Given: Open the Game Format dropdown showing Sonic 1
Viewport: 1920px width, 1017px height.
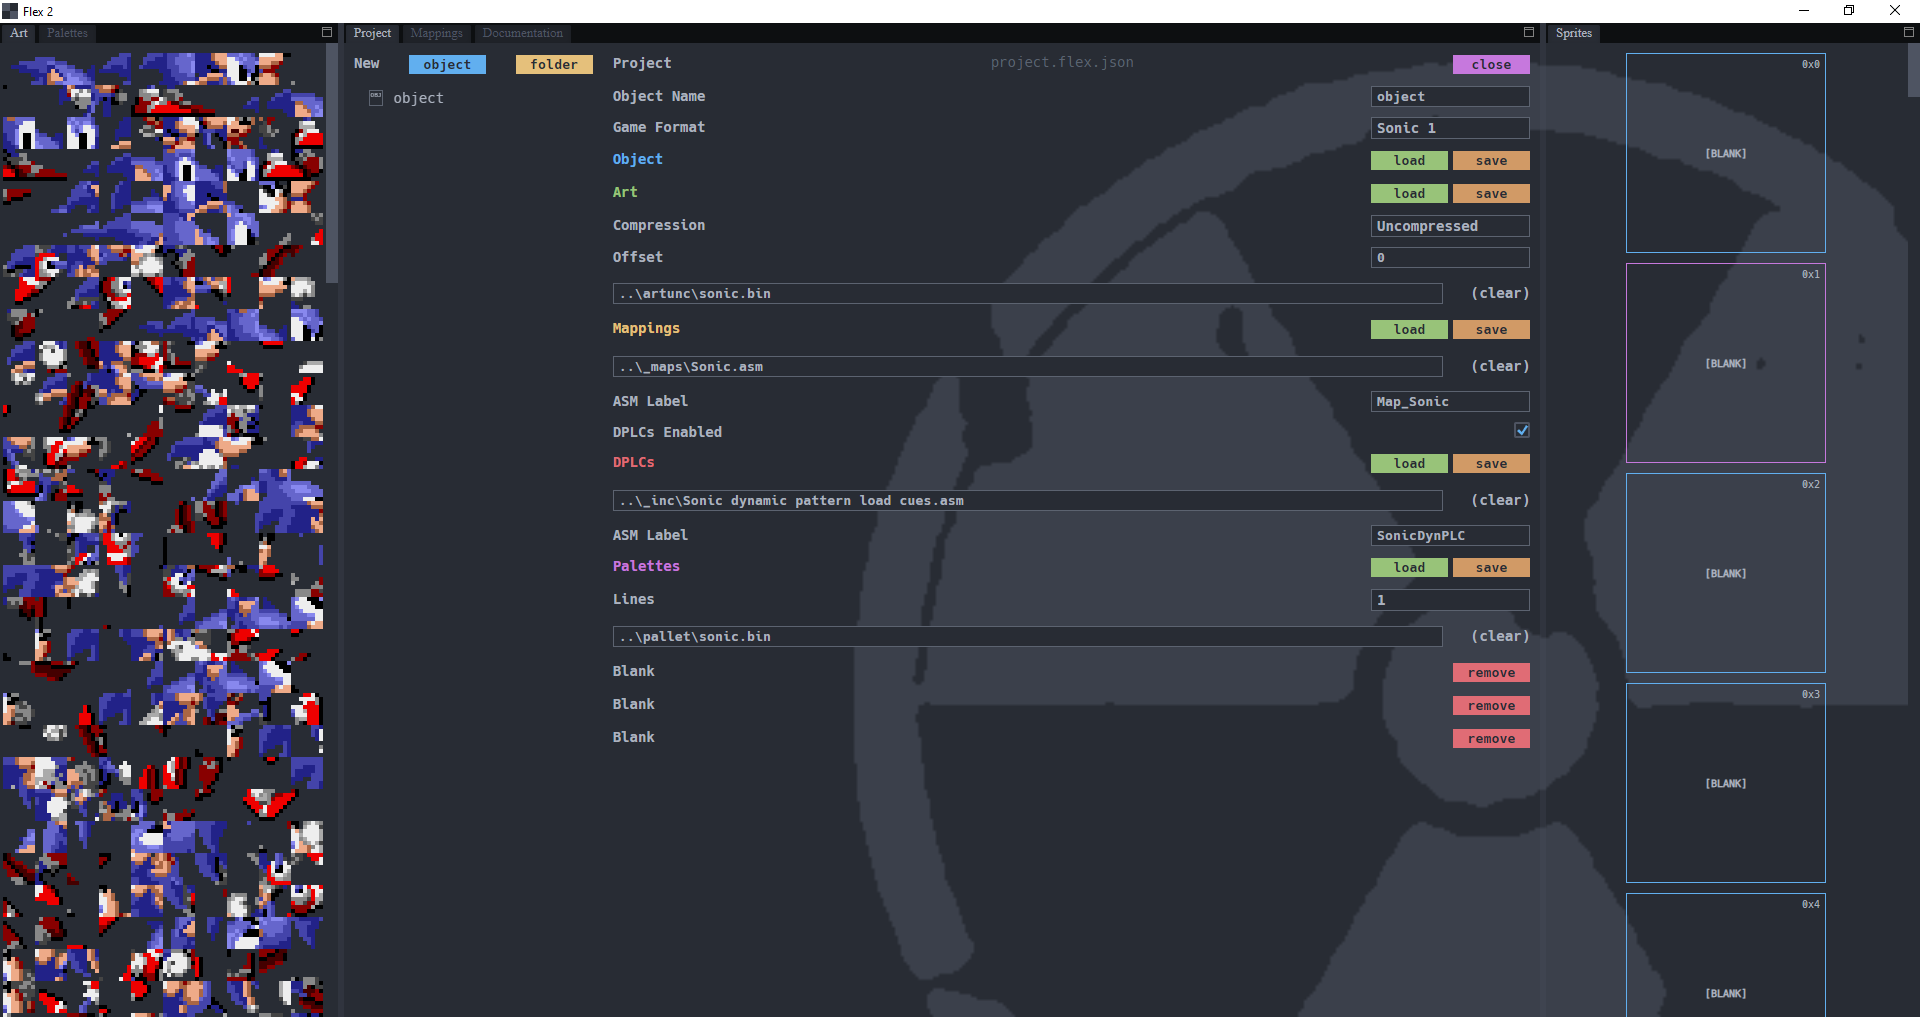Looking at the screenshot, I should pos(1450,128).
